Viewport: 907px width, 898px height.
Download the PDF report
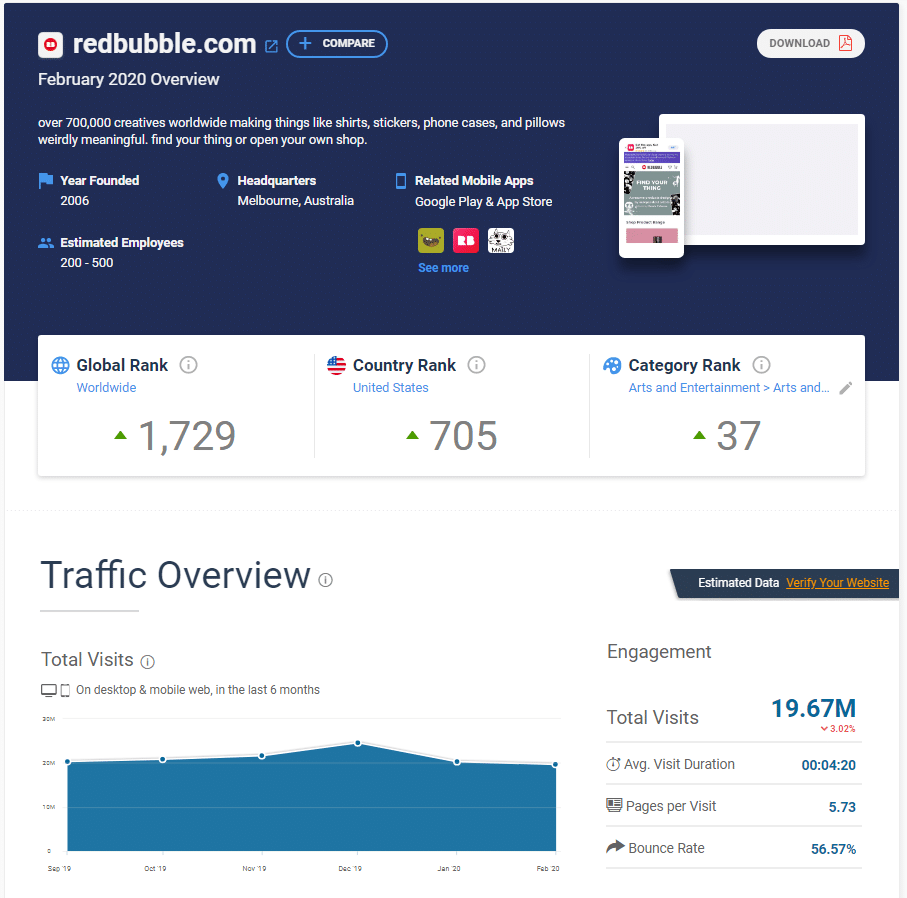[x=810, y=43]
